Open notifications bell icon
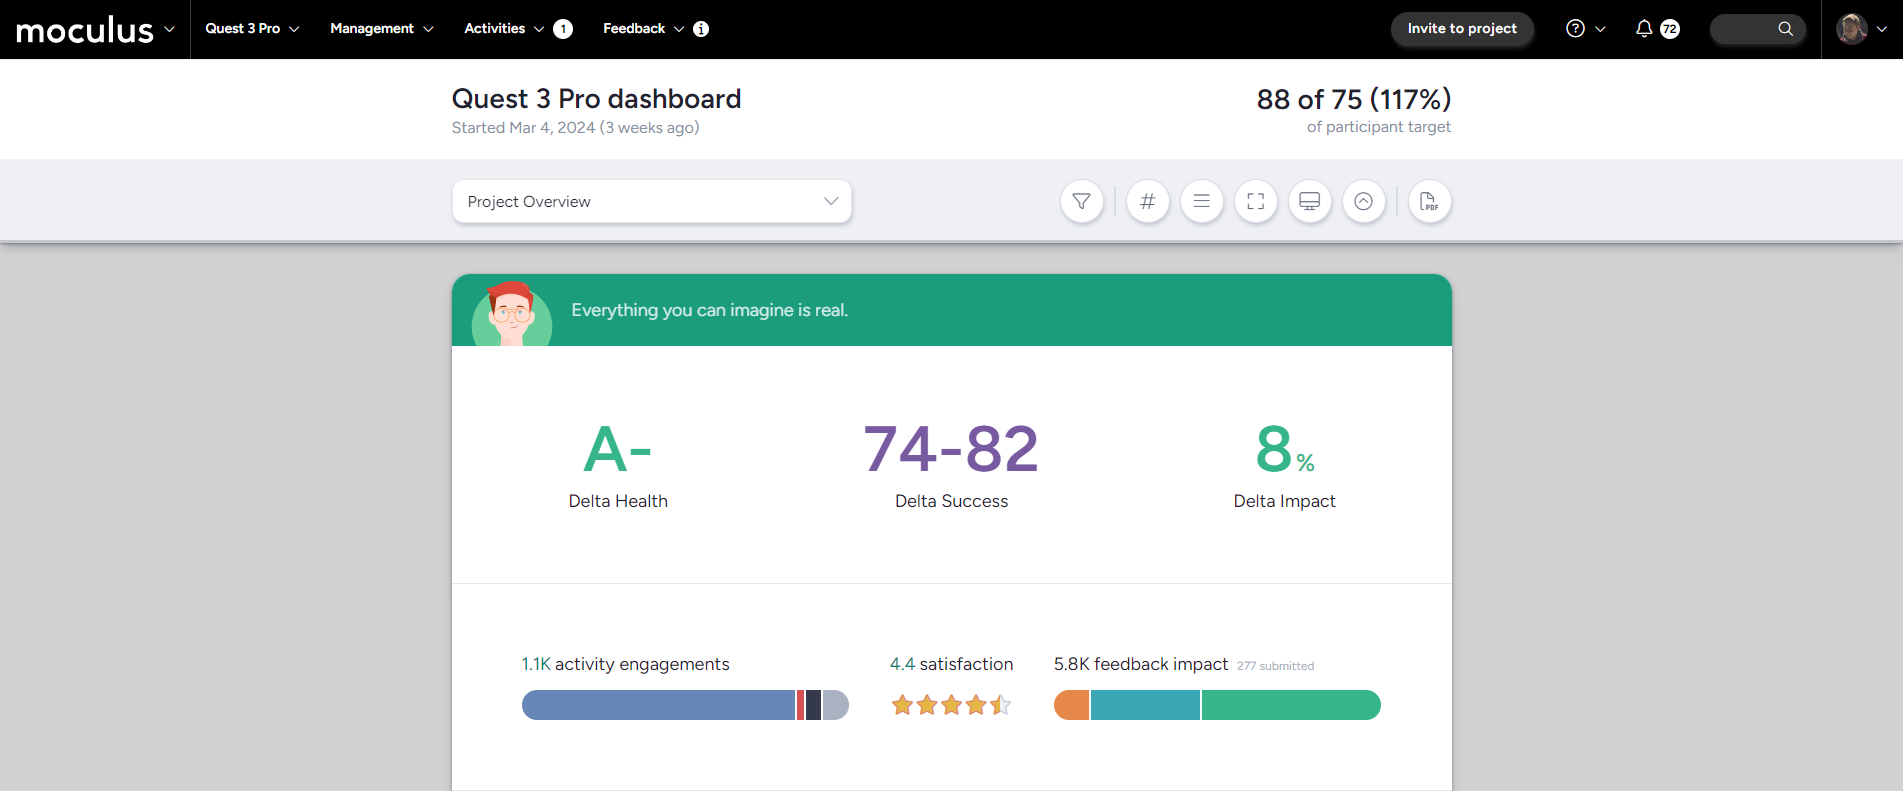This screenshot has height=791, width=1903. [x=1644, y=29]
